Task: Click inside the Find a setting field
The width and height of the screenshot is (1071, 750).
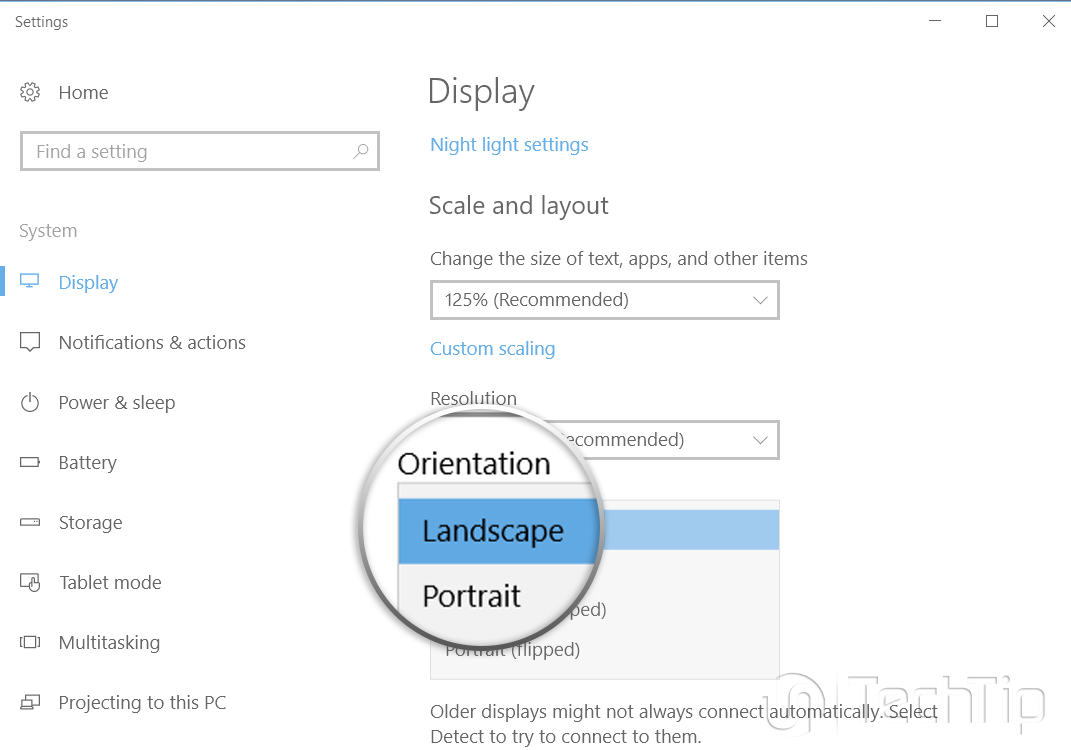Action: point(180,152)
